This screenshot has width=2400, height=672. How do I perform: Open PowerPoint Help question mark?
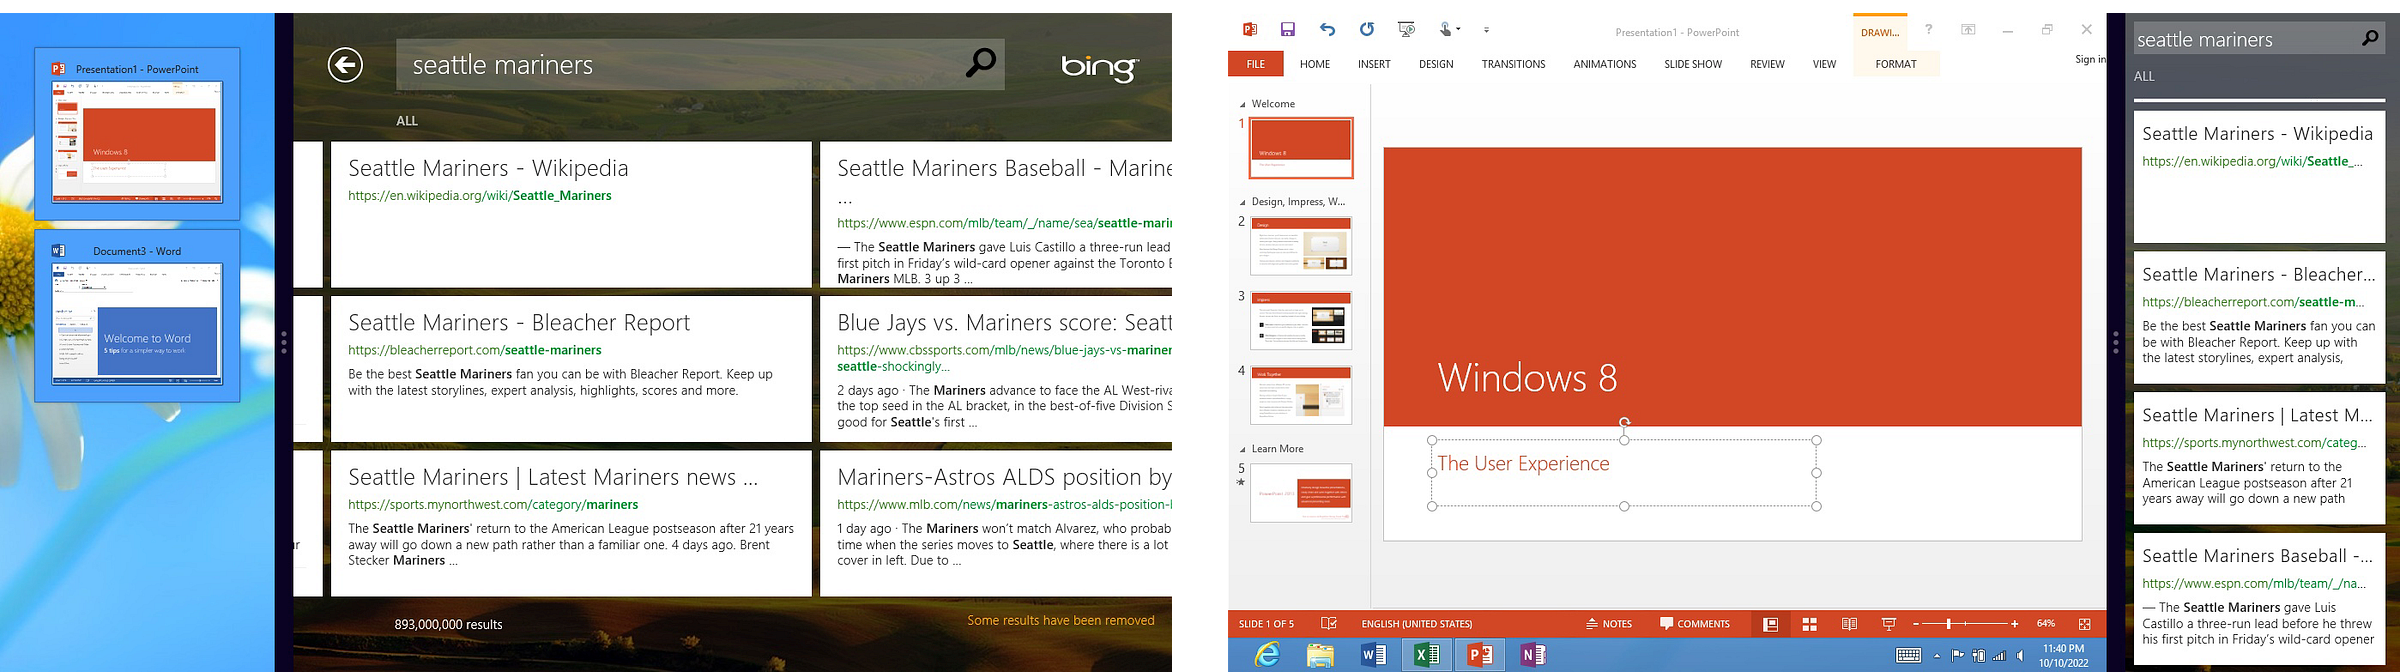tap(1928, 30)
